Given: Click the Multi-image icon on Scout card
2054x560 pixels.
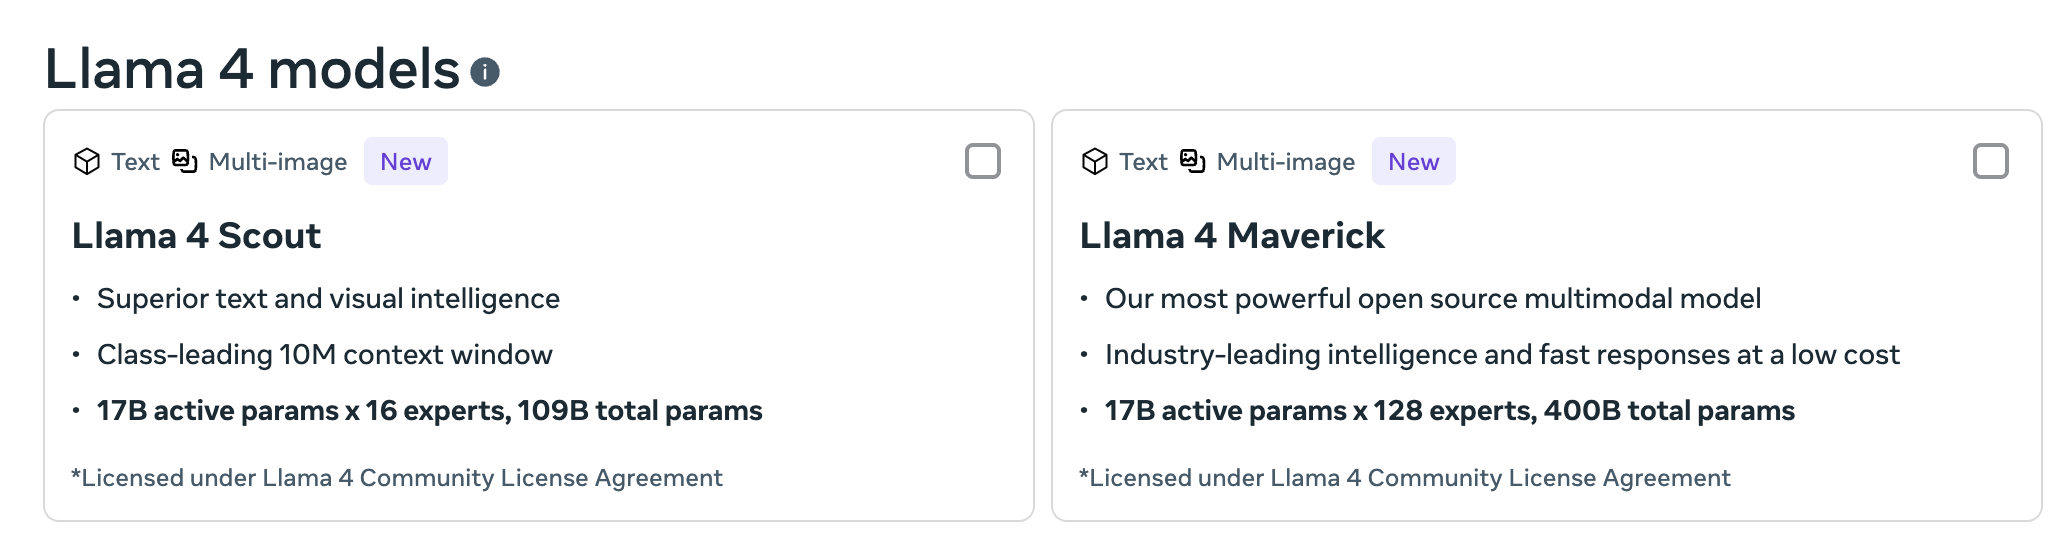Looking at the screenshot, I should 185,160.
